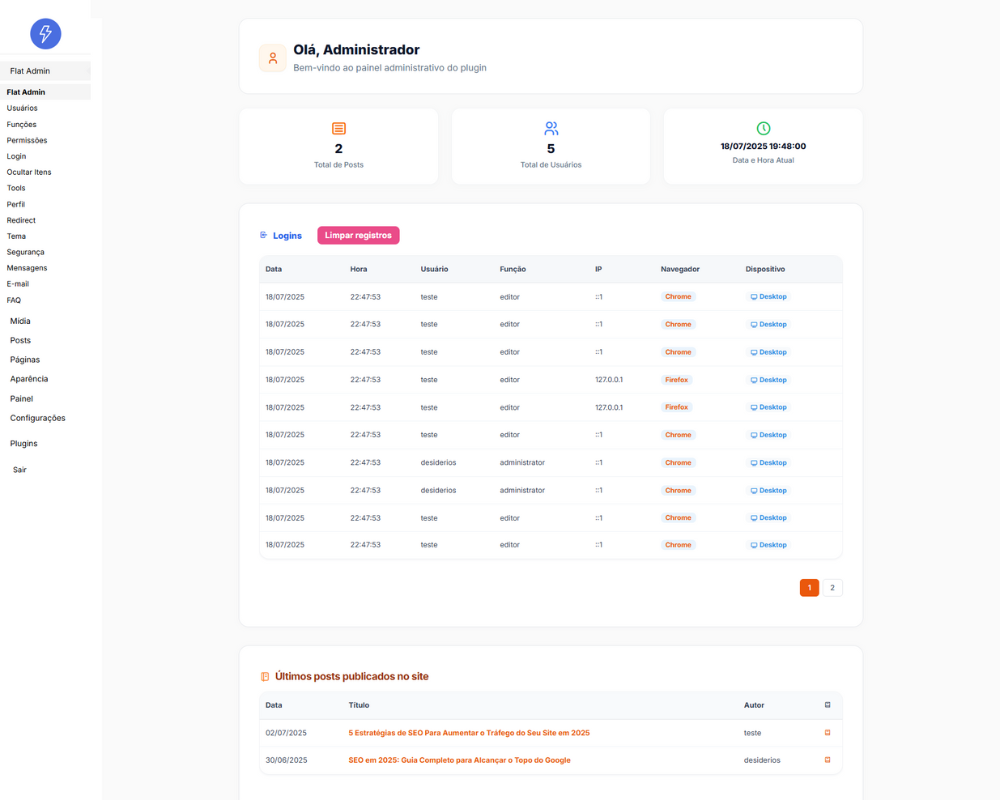This screenshot has width=1000, height=800.
Task: Click the orange icon in the second post row
Action: tap(827, 760)
